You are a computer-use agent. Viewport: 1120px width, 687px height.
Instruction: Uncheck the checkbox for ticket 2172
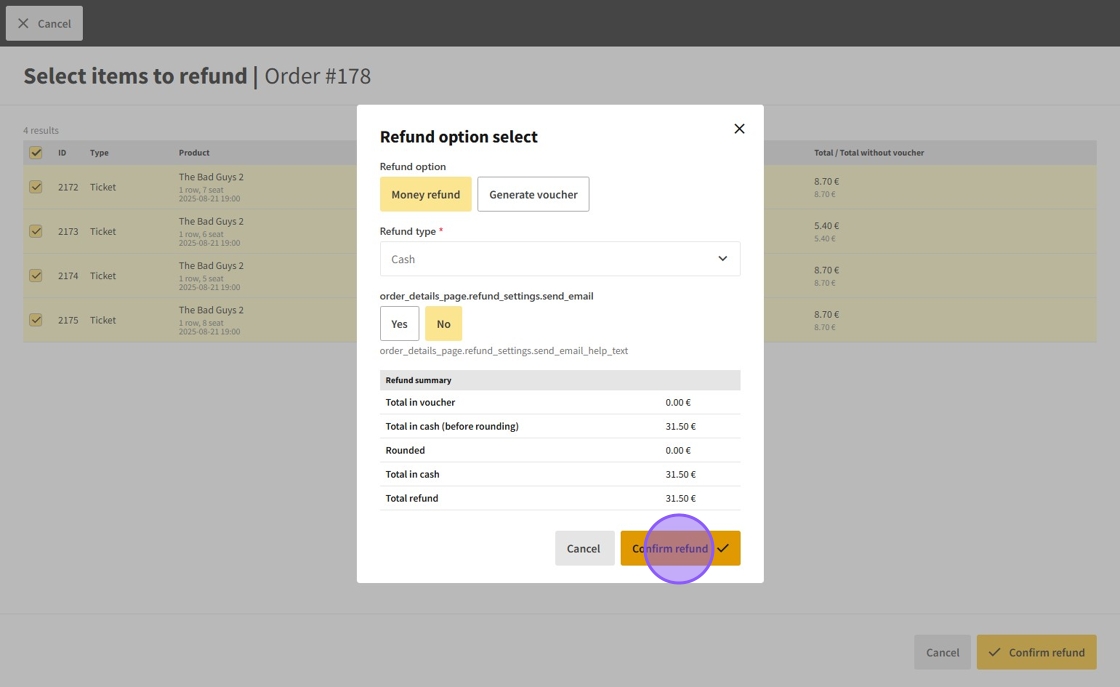36,187
